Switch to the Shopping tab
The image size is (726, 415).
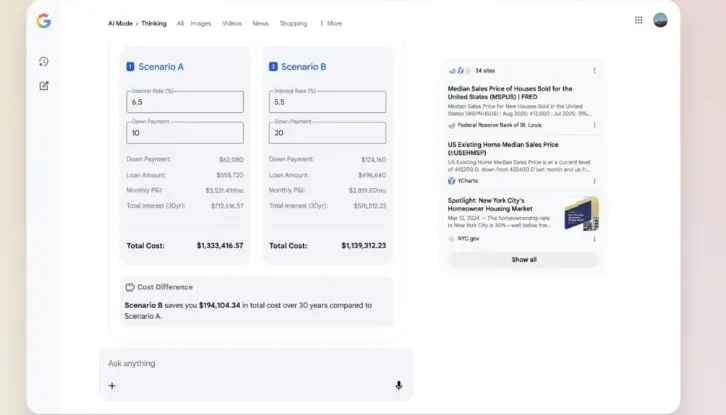293,23
